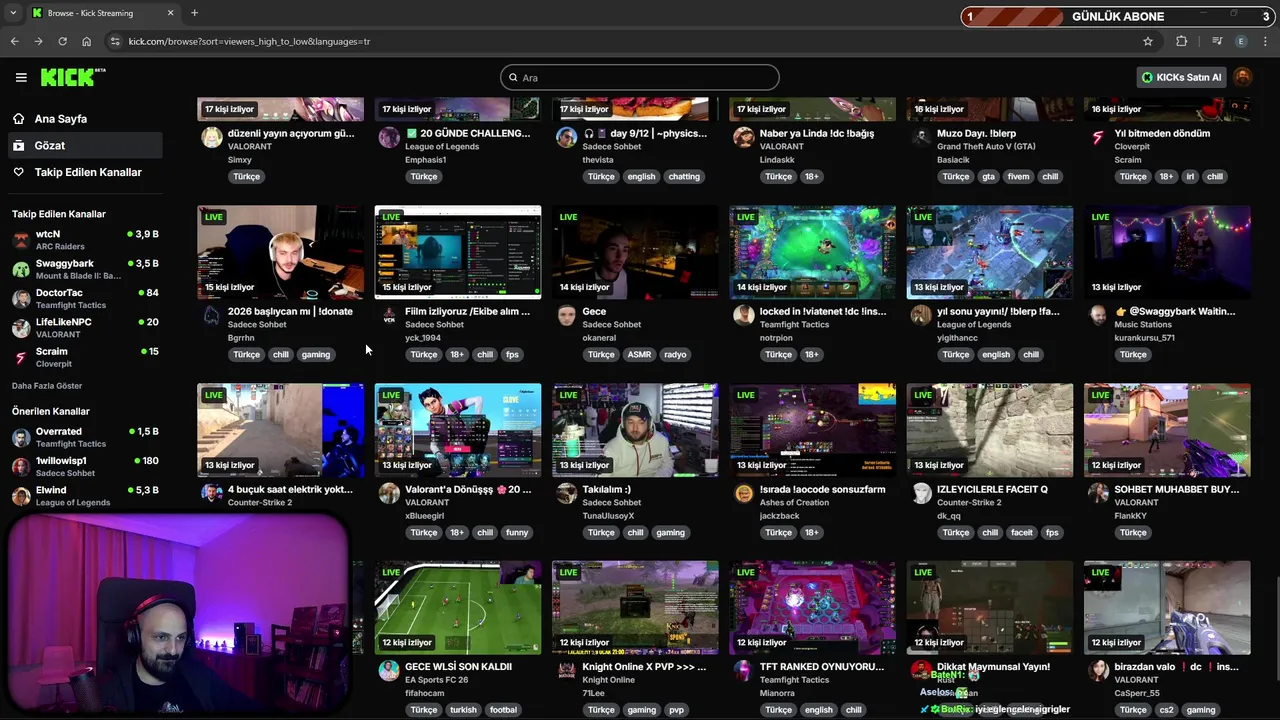
Task: Open user profile avatar in header
Action: (1242, 77)
